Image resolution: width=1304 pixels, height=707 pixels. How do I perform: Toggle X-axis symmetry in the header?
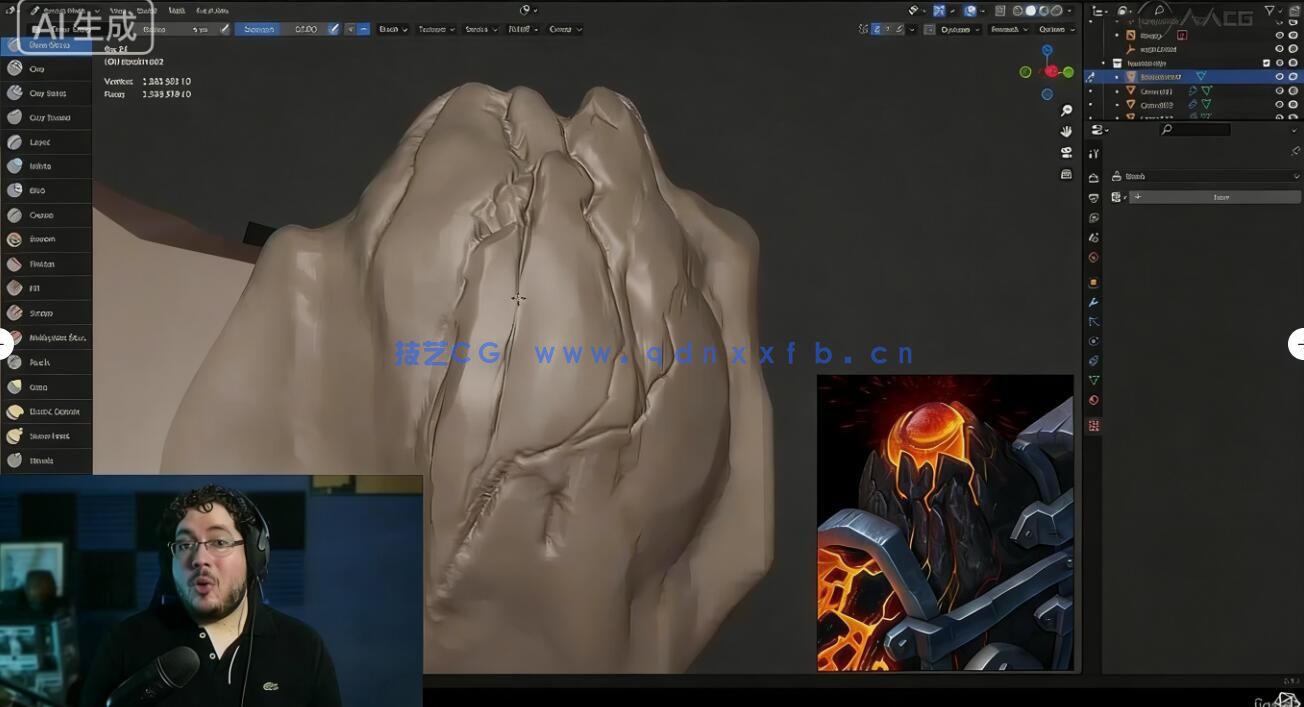point(877,29)
